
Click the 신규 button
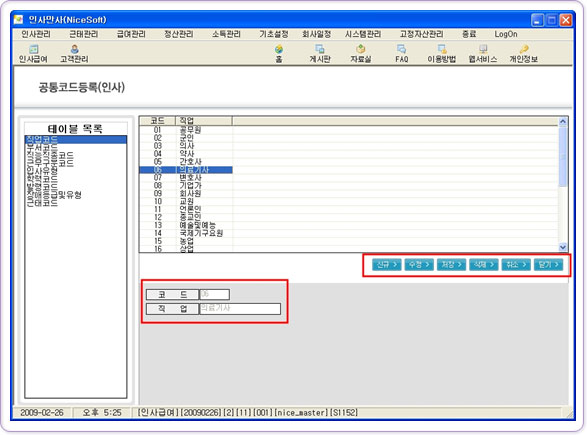tap(387, 265)
